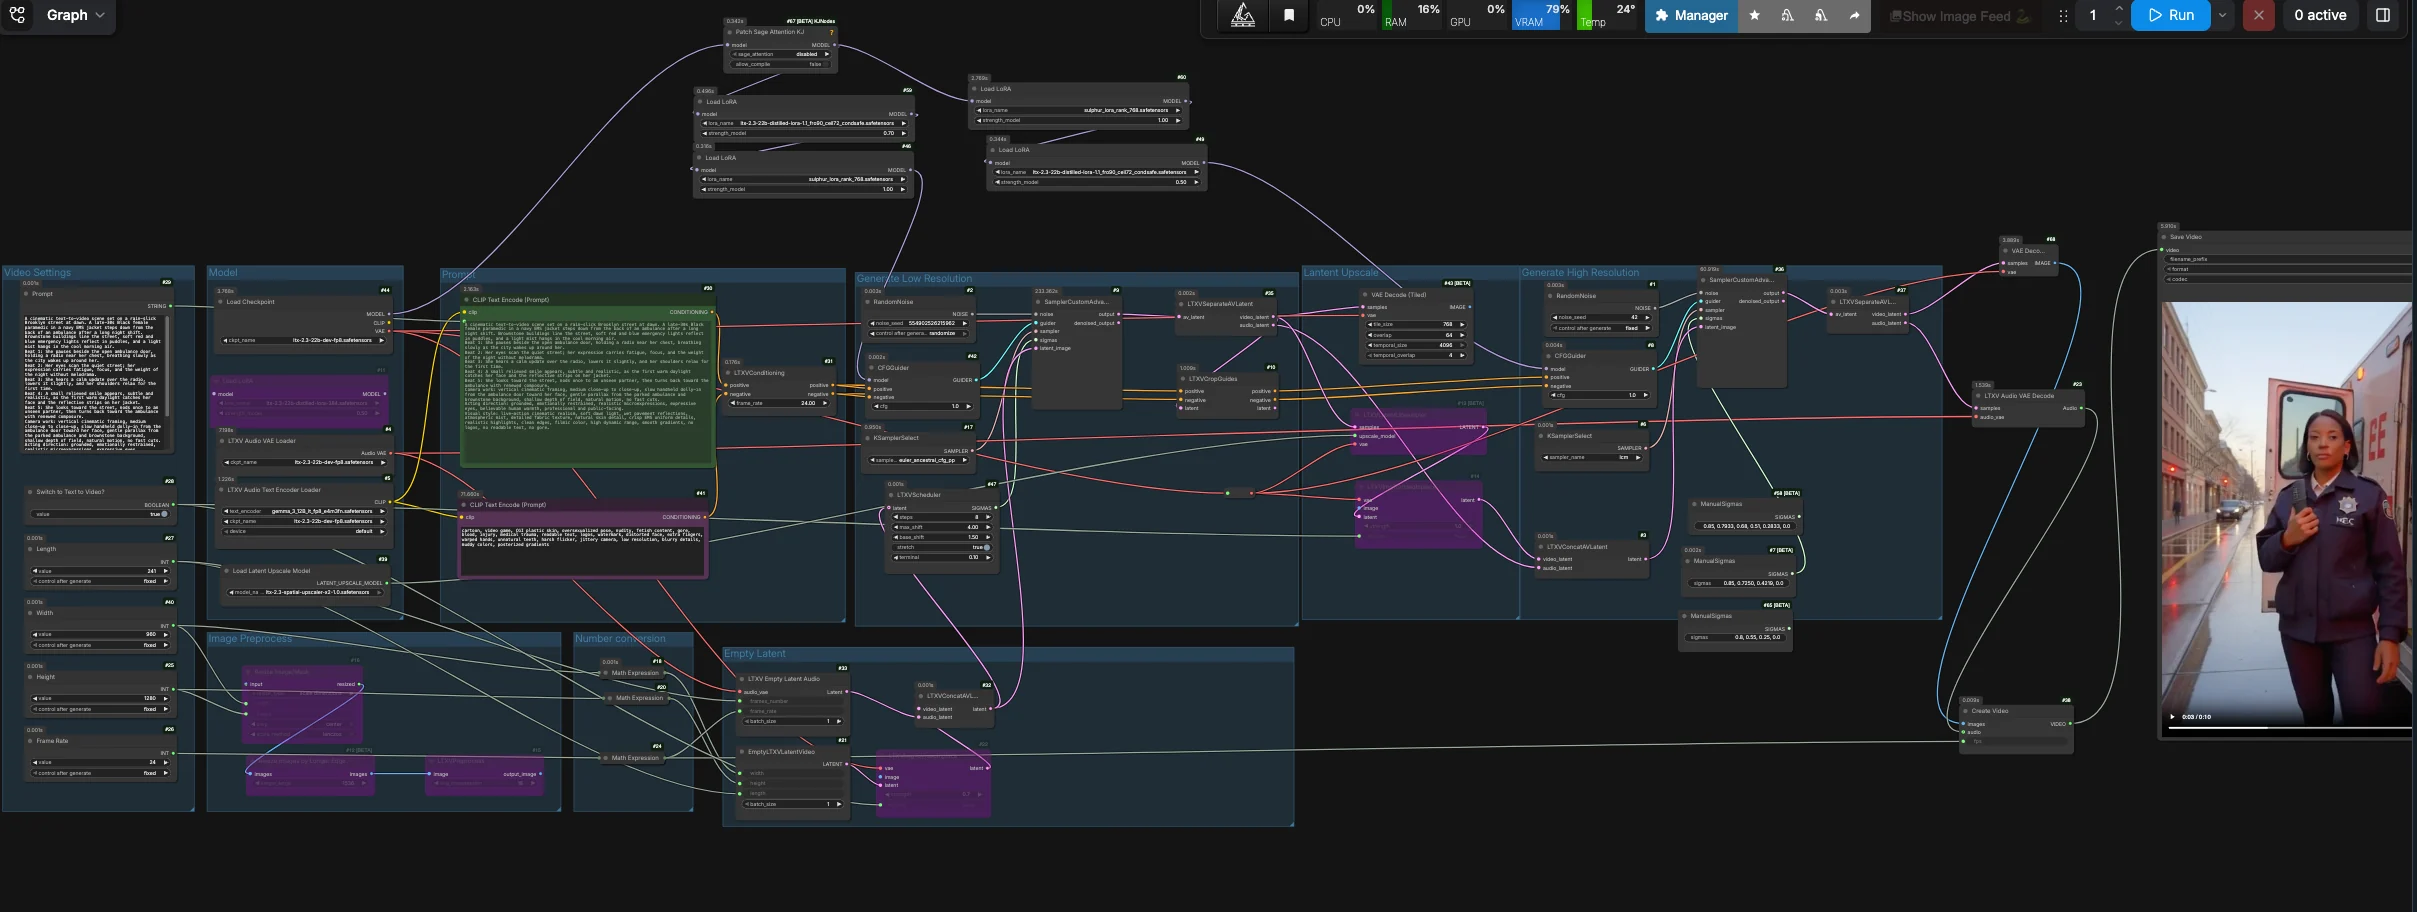
Task: Click Show Image Feed button
Action: click(x=1960, y=16)
